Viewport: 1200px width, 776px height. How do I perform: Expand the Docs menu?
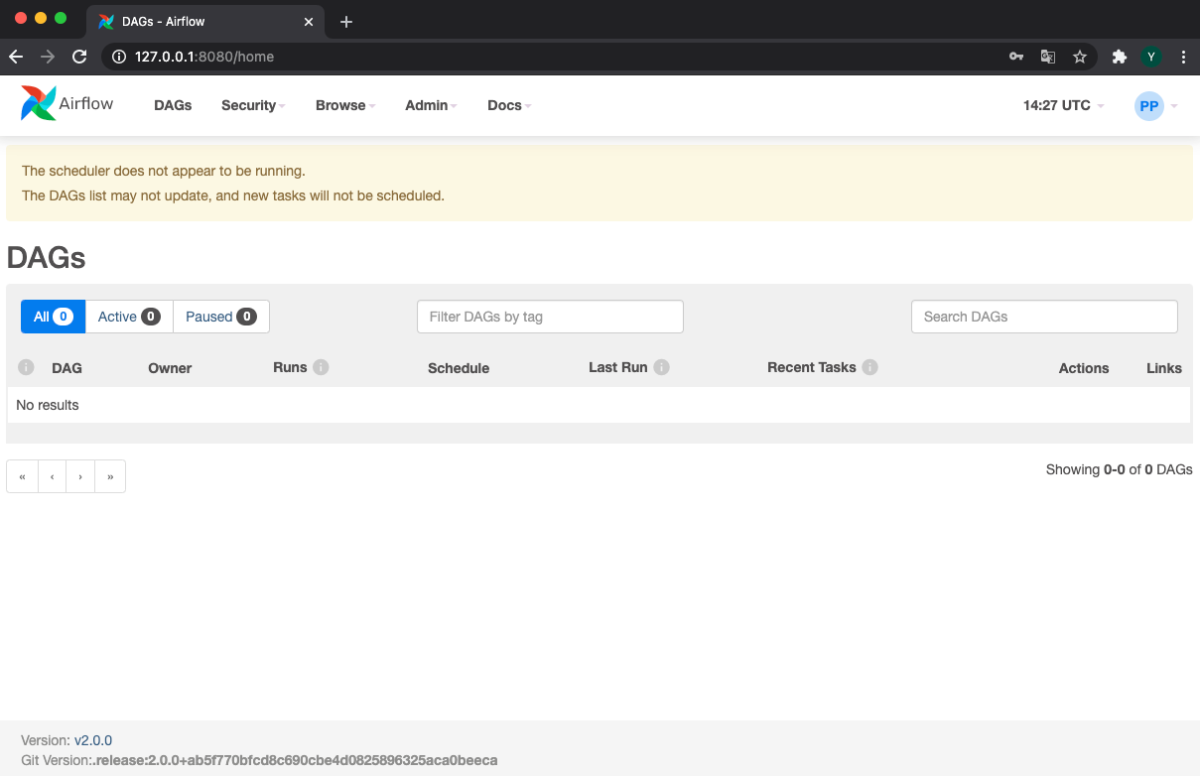[x=509, y=105]
